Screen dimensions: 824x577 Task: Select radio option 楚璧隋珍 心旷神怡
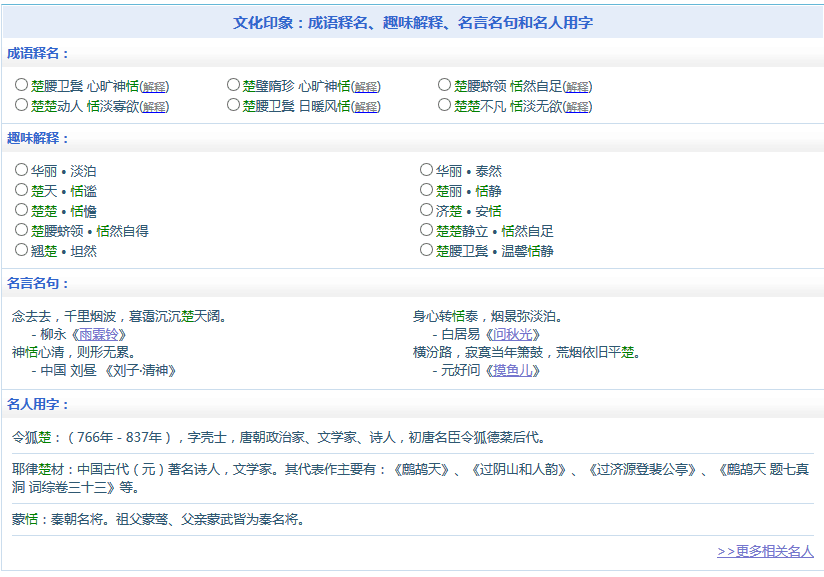click(x=233, y=86)
